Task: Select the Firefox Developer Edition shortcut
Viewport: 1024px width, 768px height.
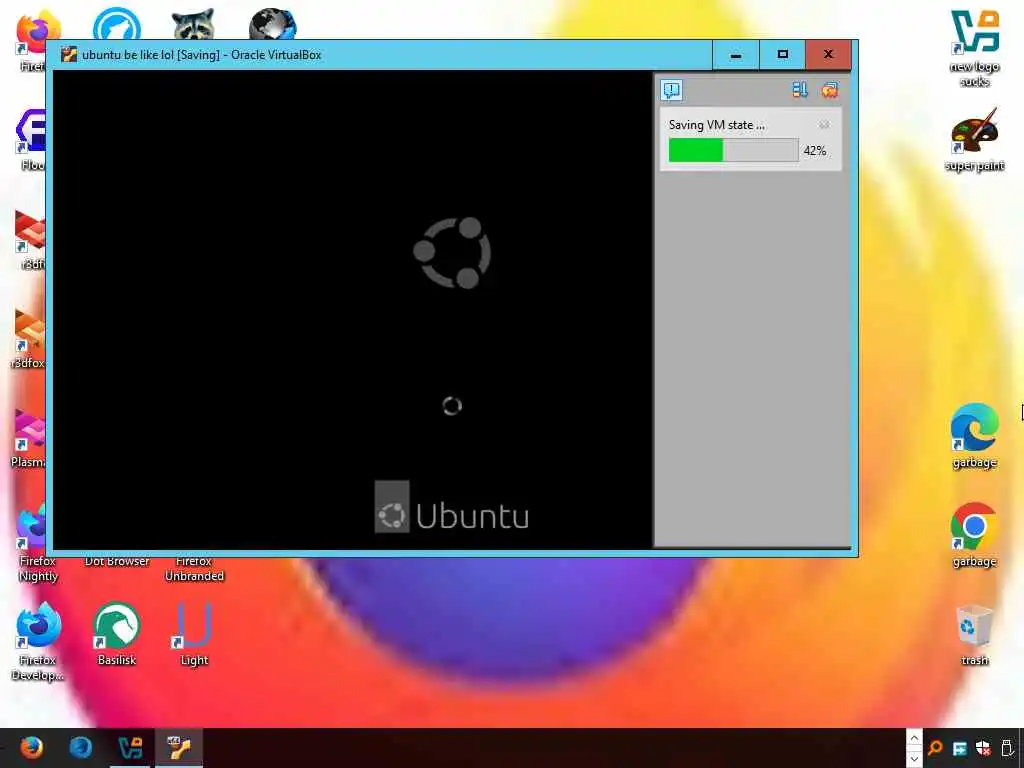Action: pos(38,641)
